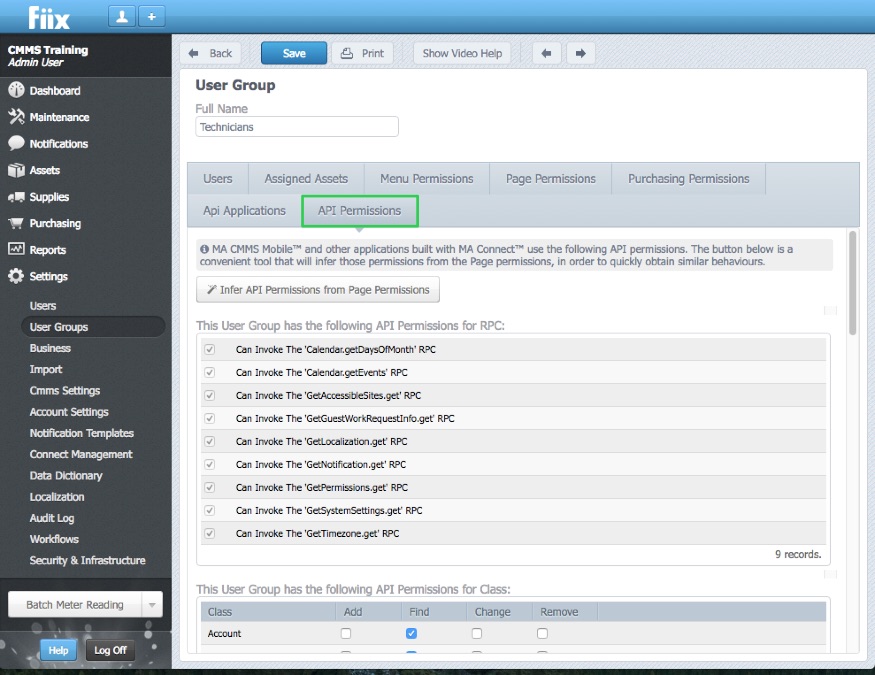This screenshot has height=675, width=875.
Task: Click the Log Off button
Action: coord(110,650)
